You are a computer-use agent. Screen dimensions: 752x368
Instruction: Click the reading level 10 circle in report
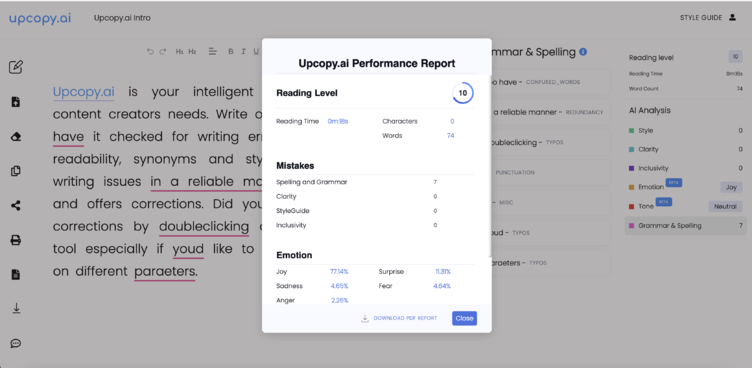coord(463,93)
